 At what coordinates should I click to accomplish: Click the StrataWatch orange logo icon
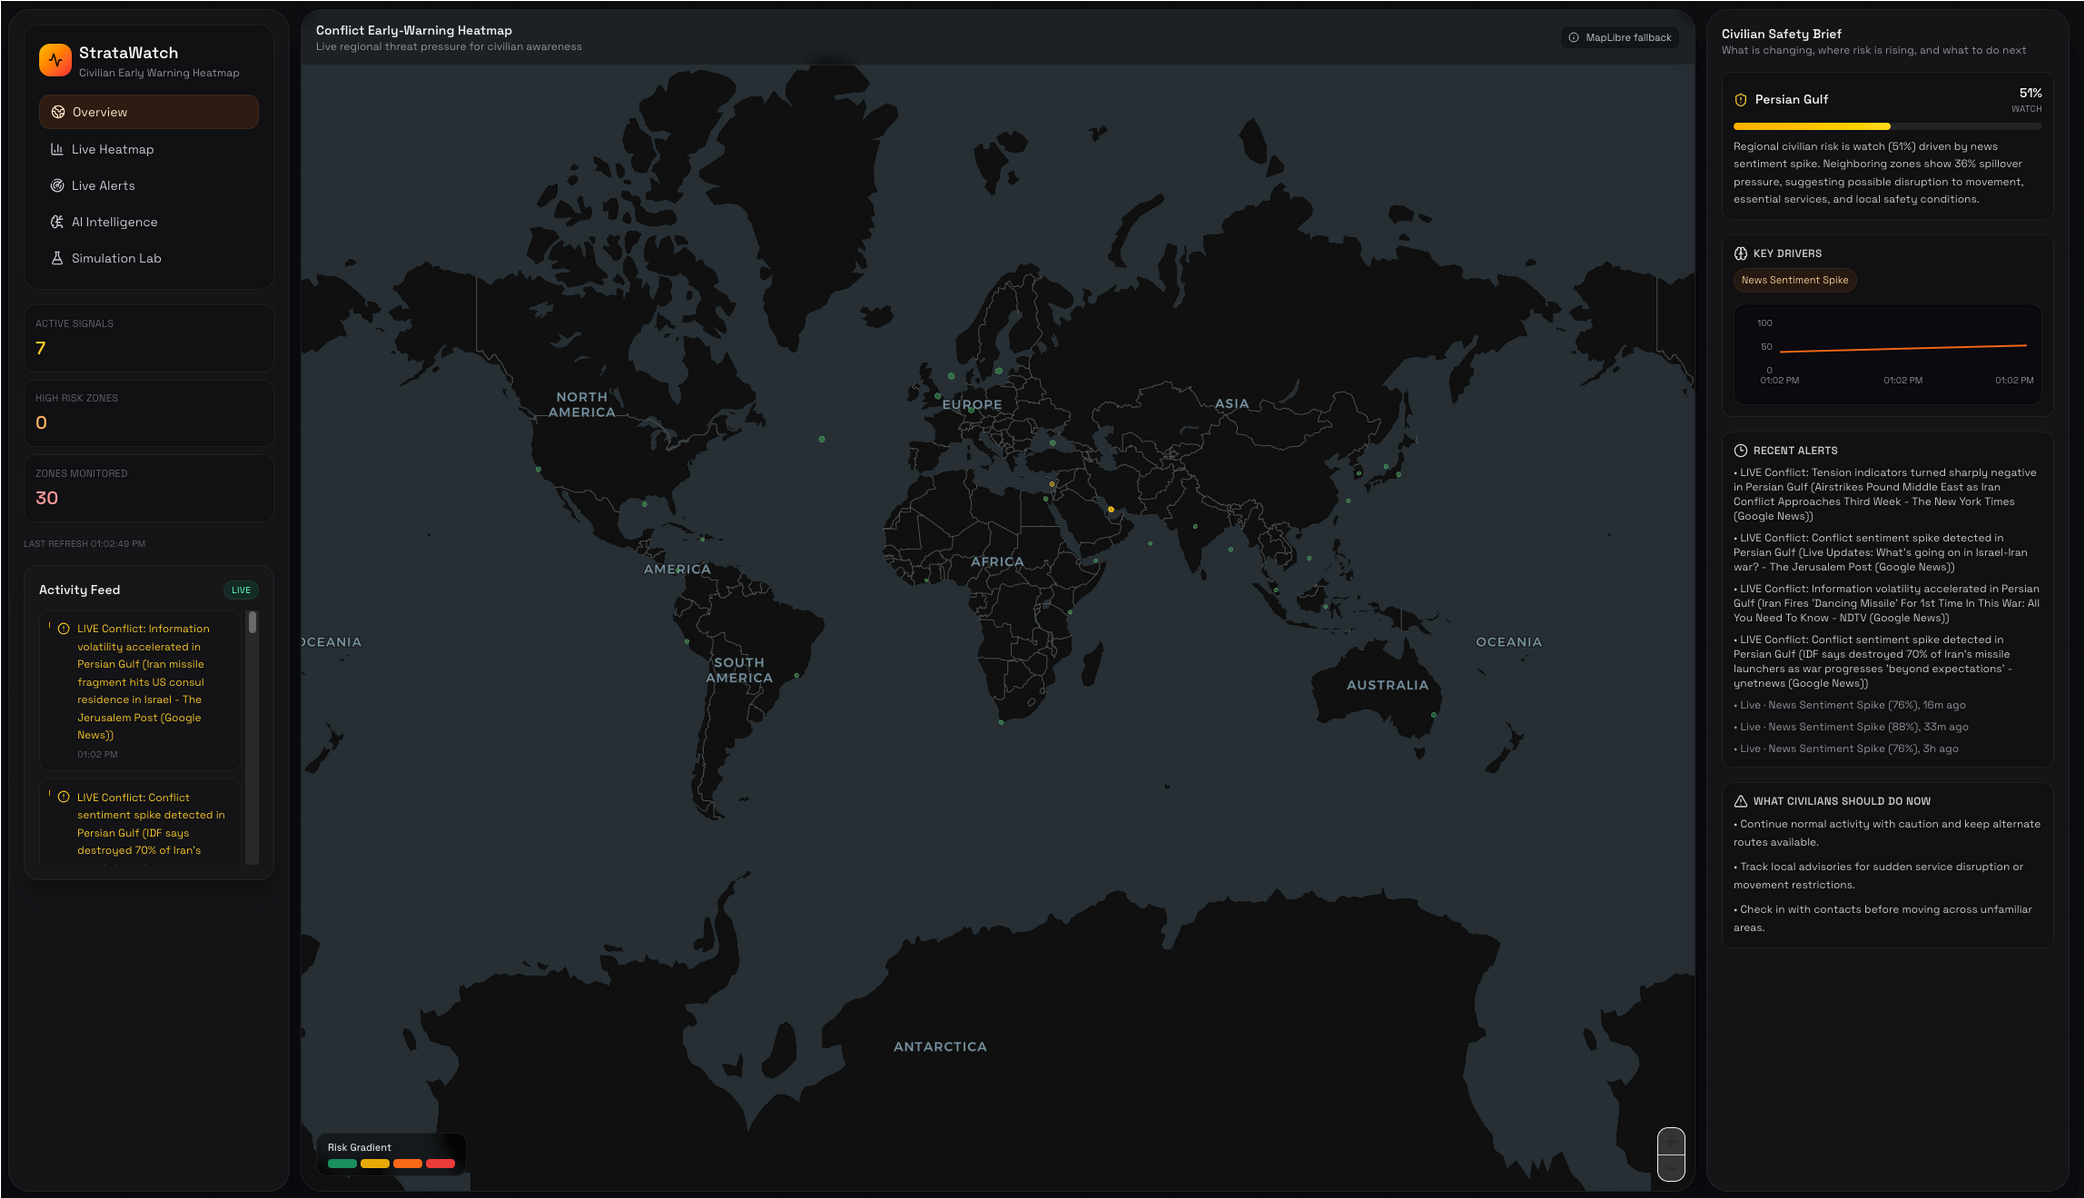[x=55, y=60]
